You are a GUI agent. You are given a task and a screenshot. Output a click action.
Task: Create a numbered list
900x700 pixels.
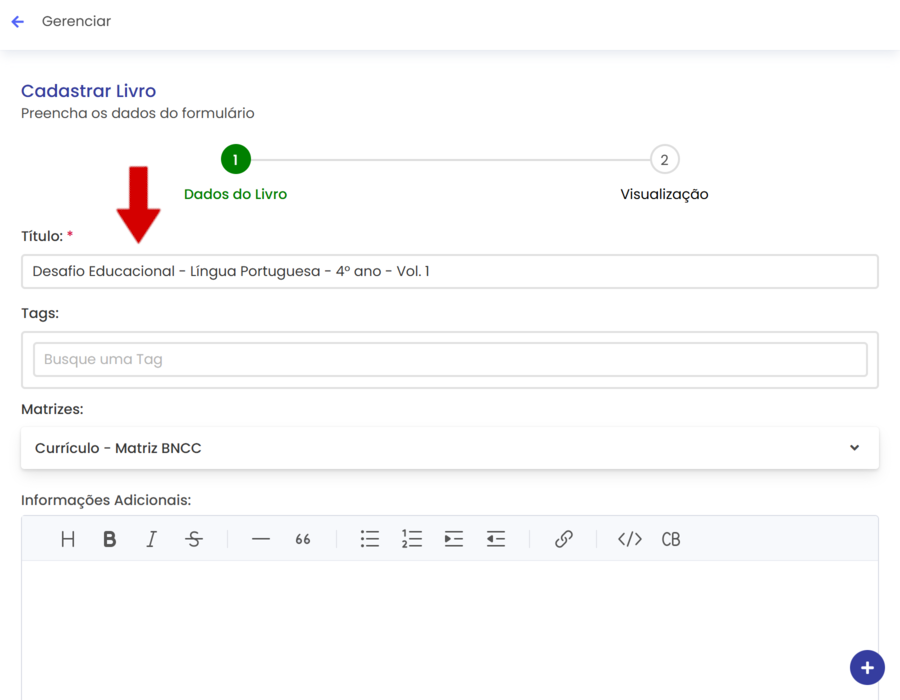pos(412,539)
